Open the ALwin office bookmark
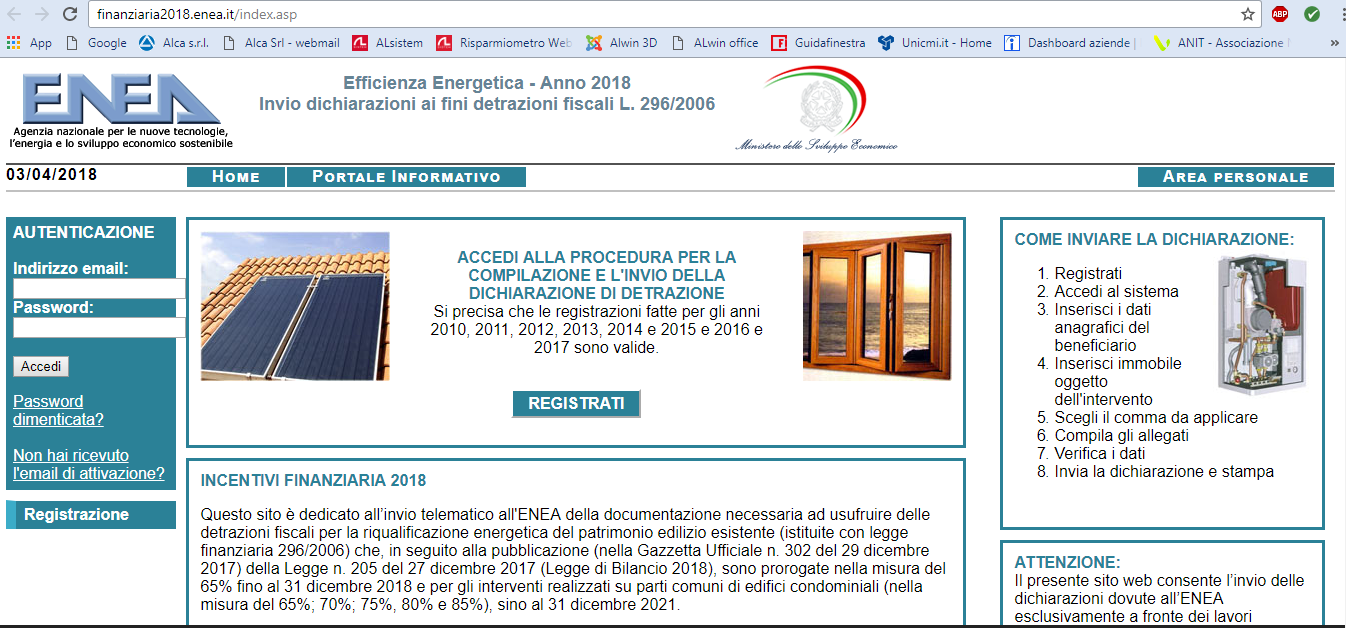Viewport: 1346px width, 628px height. [x=715, y=43]
